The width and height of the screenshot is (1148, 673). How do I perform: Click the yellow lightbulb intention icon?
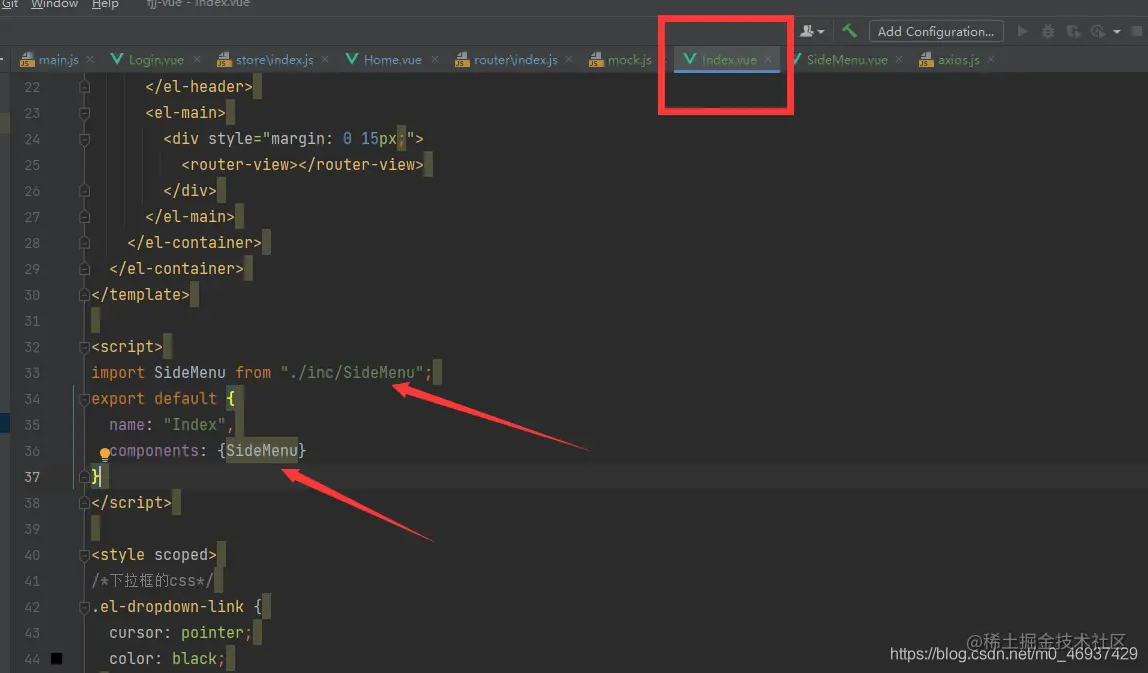click(105, 454)
